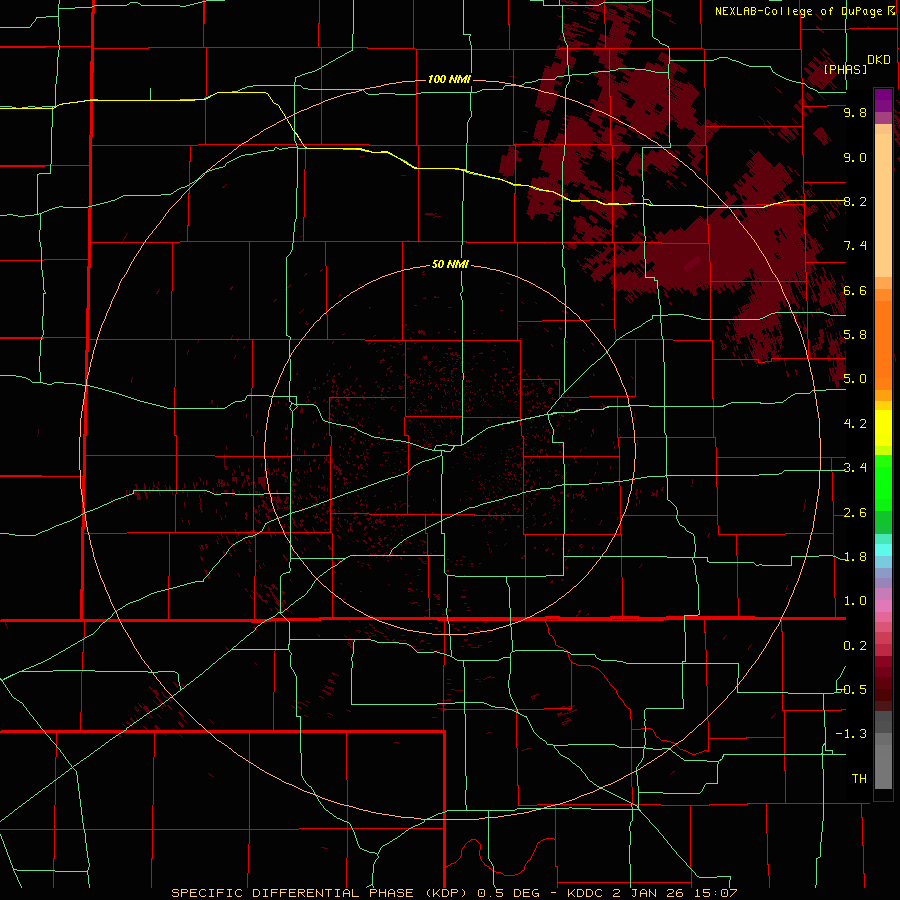Click the 15:07 timestamp in the caption
900x900 pixels.
tap(717, 893)
